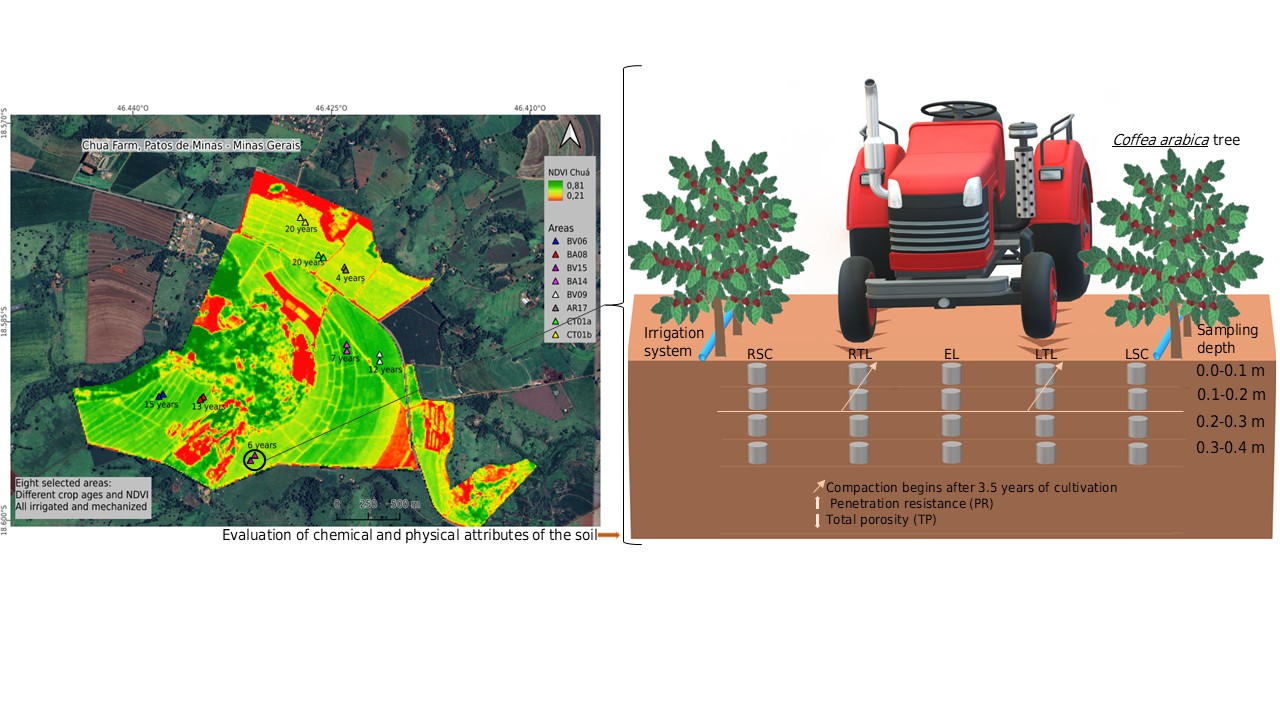
Task: Click the left blue irrigation pipe
Action: click(709, 346)
